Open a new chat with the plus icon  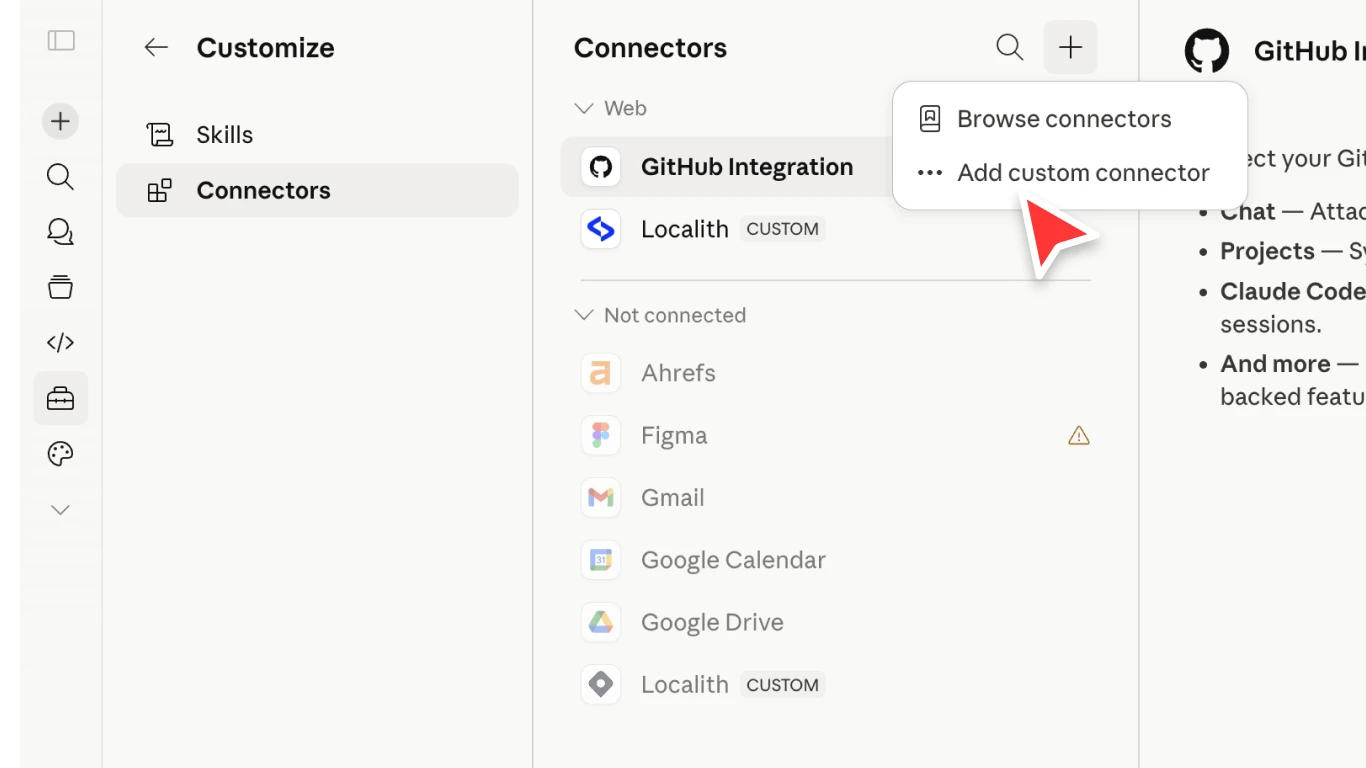pyautogui.click(x=60, y=121)
